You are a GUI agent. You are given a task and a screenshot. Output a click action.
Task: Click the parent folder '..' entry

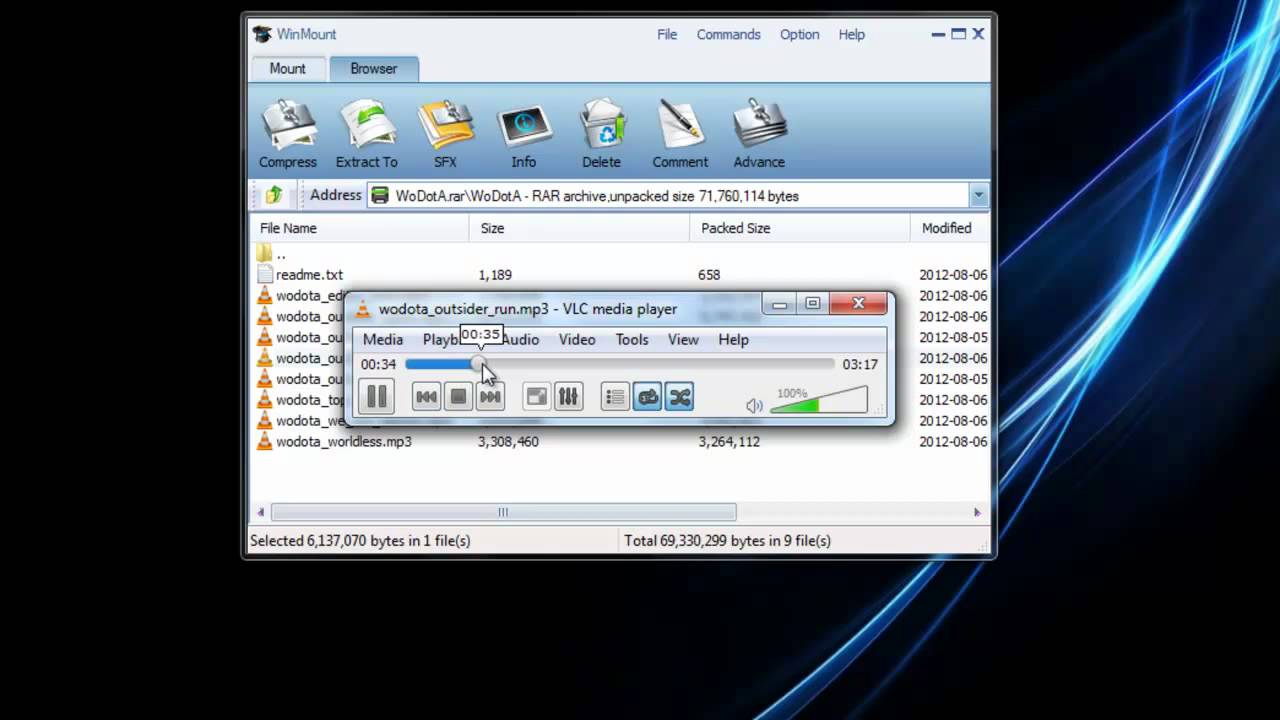point(272,253)
